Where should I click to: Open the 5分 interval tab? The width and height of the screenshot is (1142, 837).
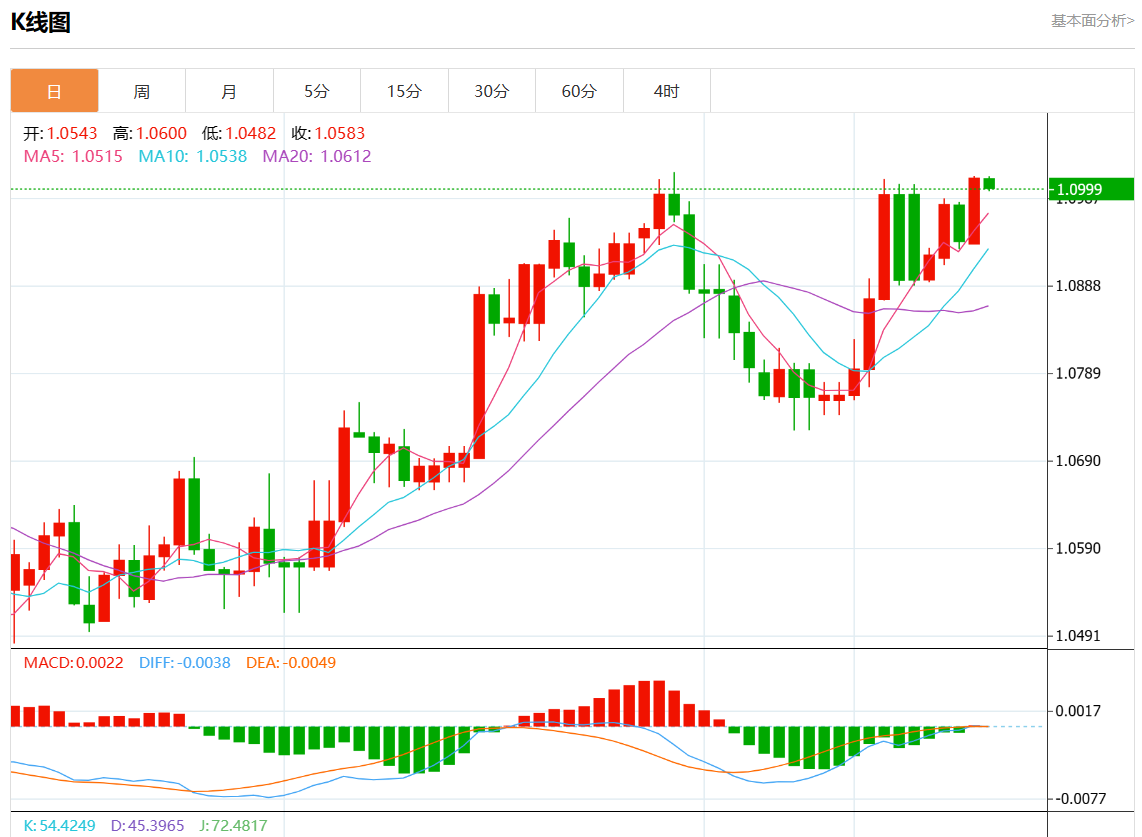pyautogui.click(x=317, y=91)
